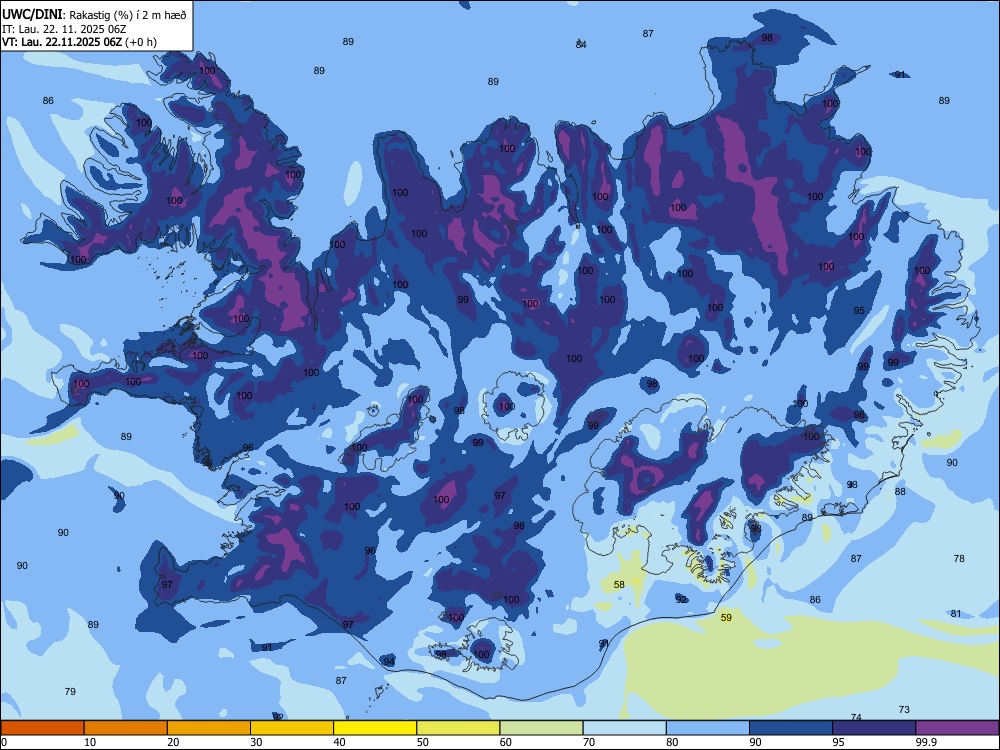
Task: Click the "20" legend tick label
Action: (x=173, y=742)
